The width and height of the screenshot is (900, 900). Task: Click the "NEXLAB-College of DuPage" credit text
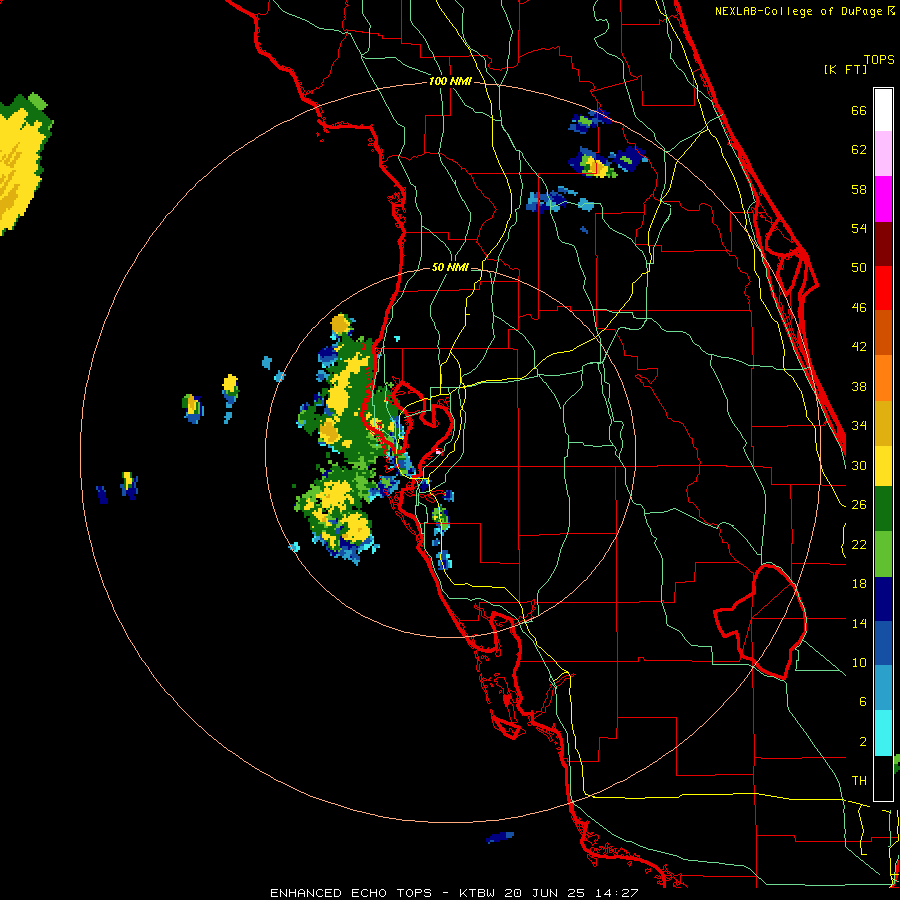(798, 11)
